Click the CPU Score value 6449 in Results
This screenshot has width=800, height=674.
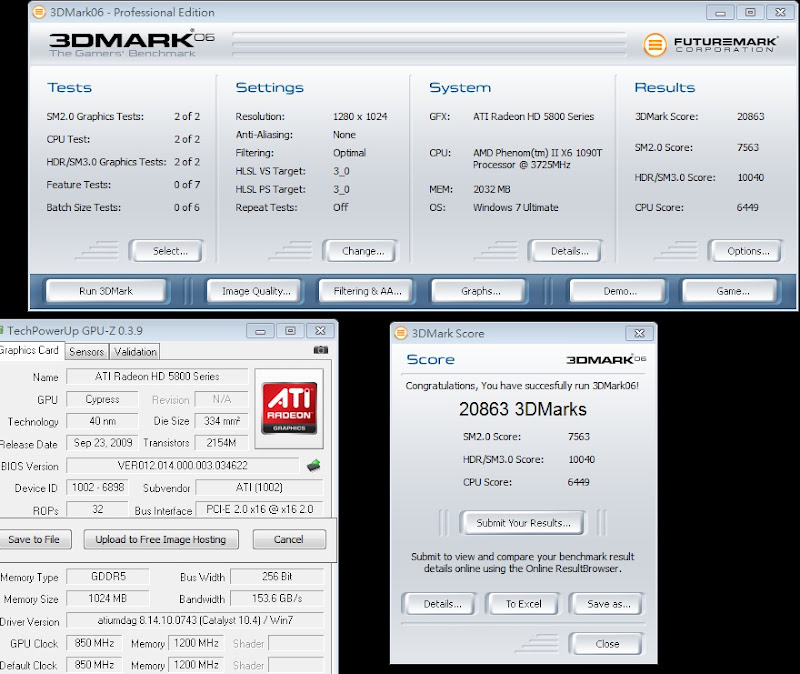pyautogui.click(x=747, y=207)
